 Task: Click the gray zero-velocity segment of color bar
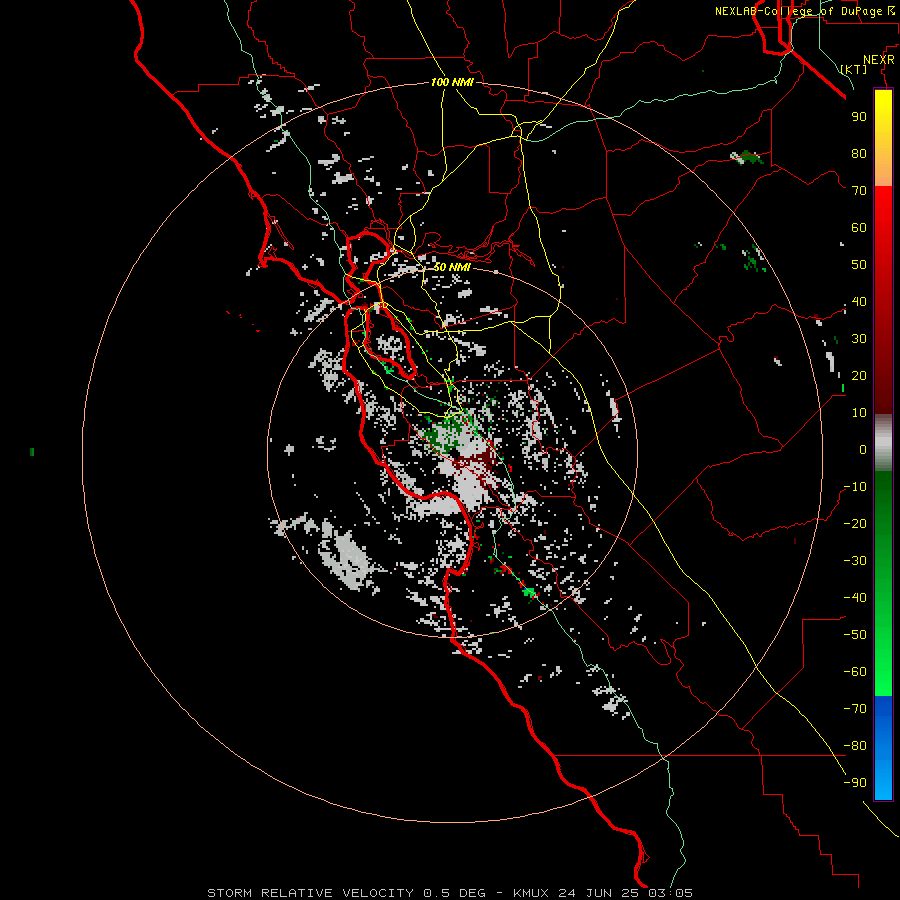click(883, 443)
